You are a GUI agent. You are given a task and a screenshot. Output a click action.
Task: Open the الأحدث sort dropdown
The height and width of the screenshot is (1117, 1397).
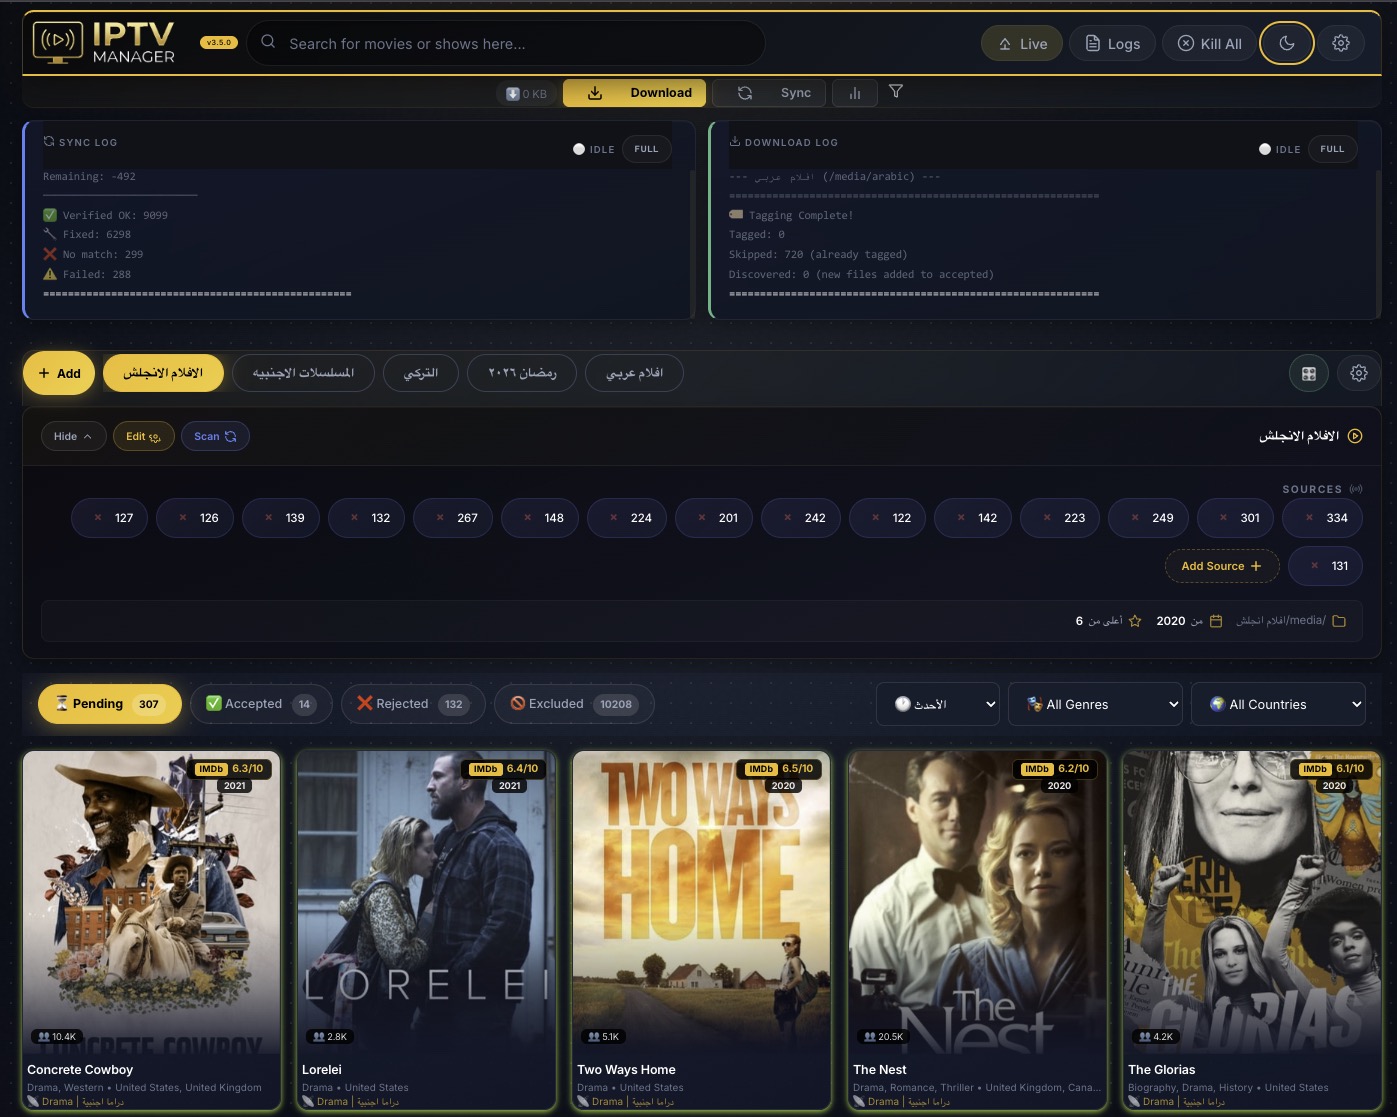coord(938,704)
